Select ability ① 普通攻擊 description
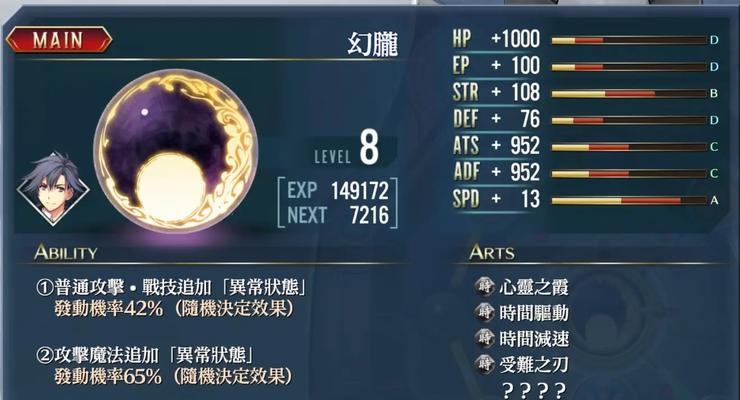The width and height of the screenshot is (740, 400). [x=171, y=298]
